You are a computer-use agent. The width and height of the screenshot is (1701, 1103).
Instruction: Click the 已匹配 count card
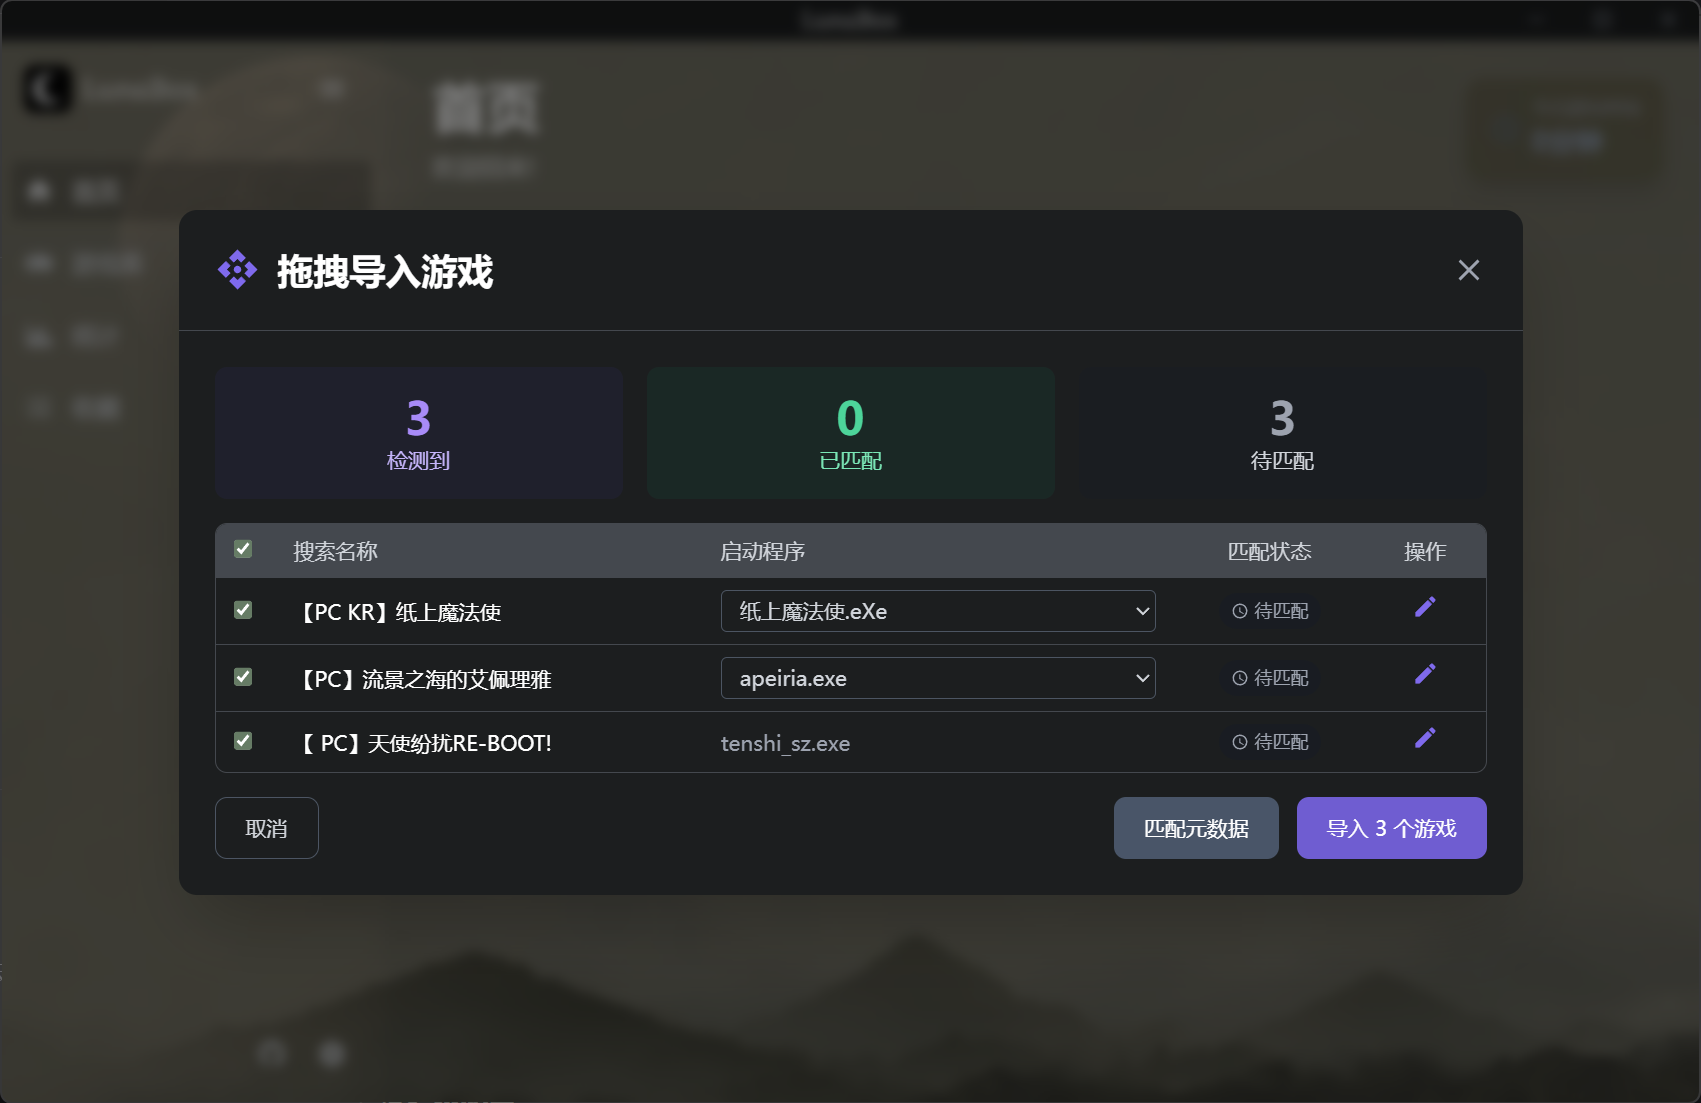tap(850, 433)
